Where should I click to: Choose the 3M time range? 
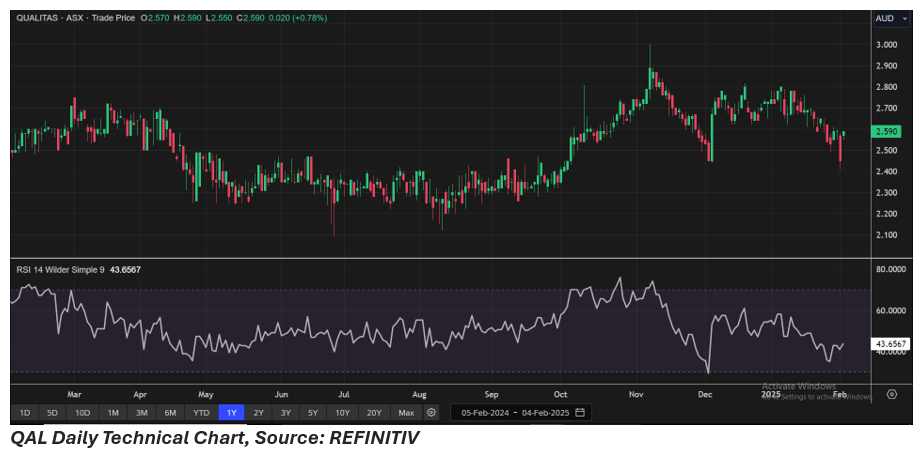142,412
